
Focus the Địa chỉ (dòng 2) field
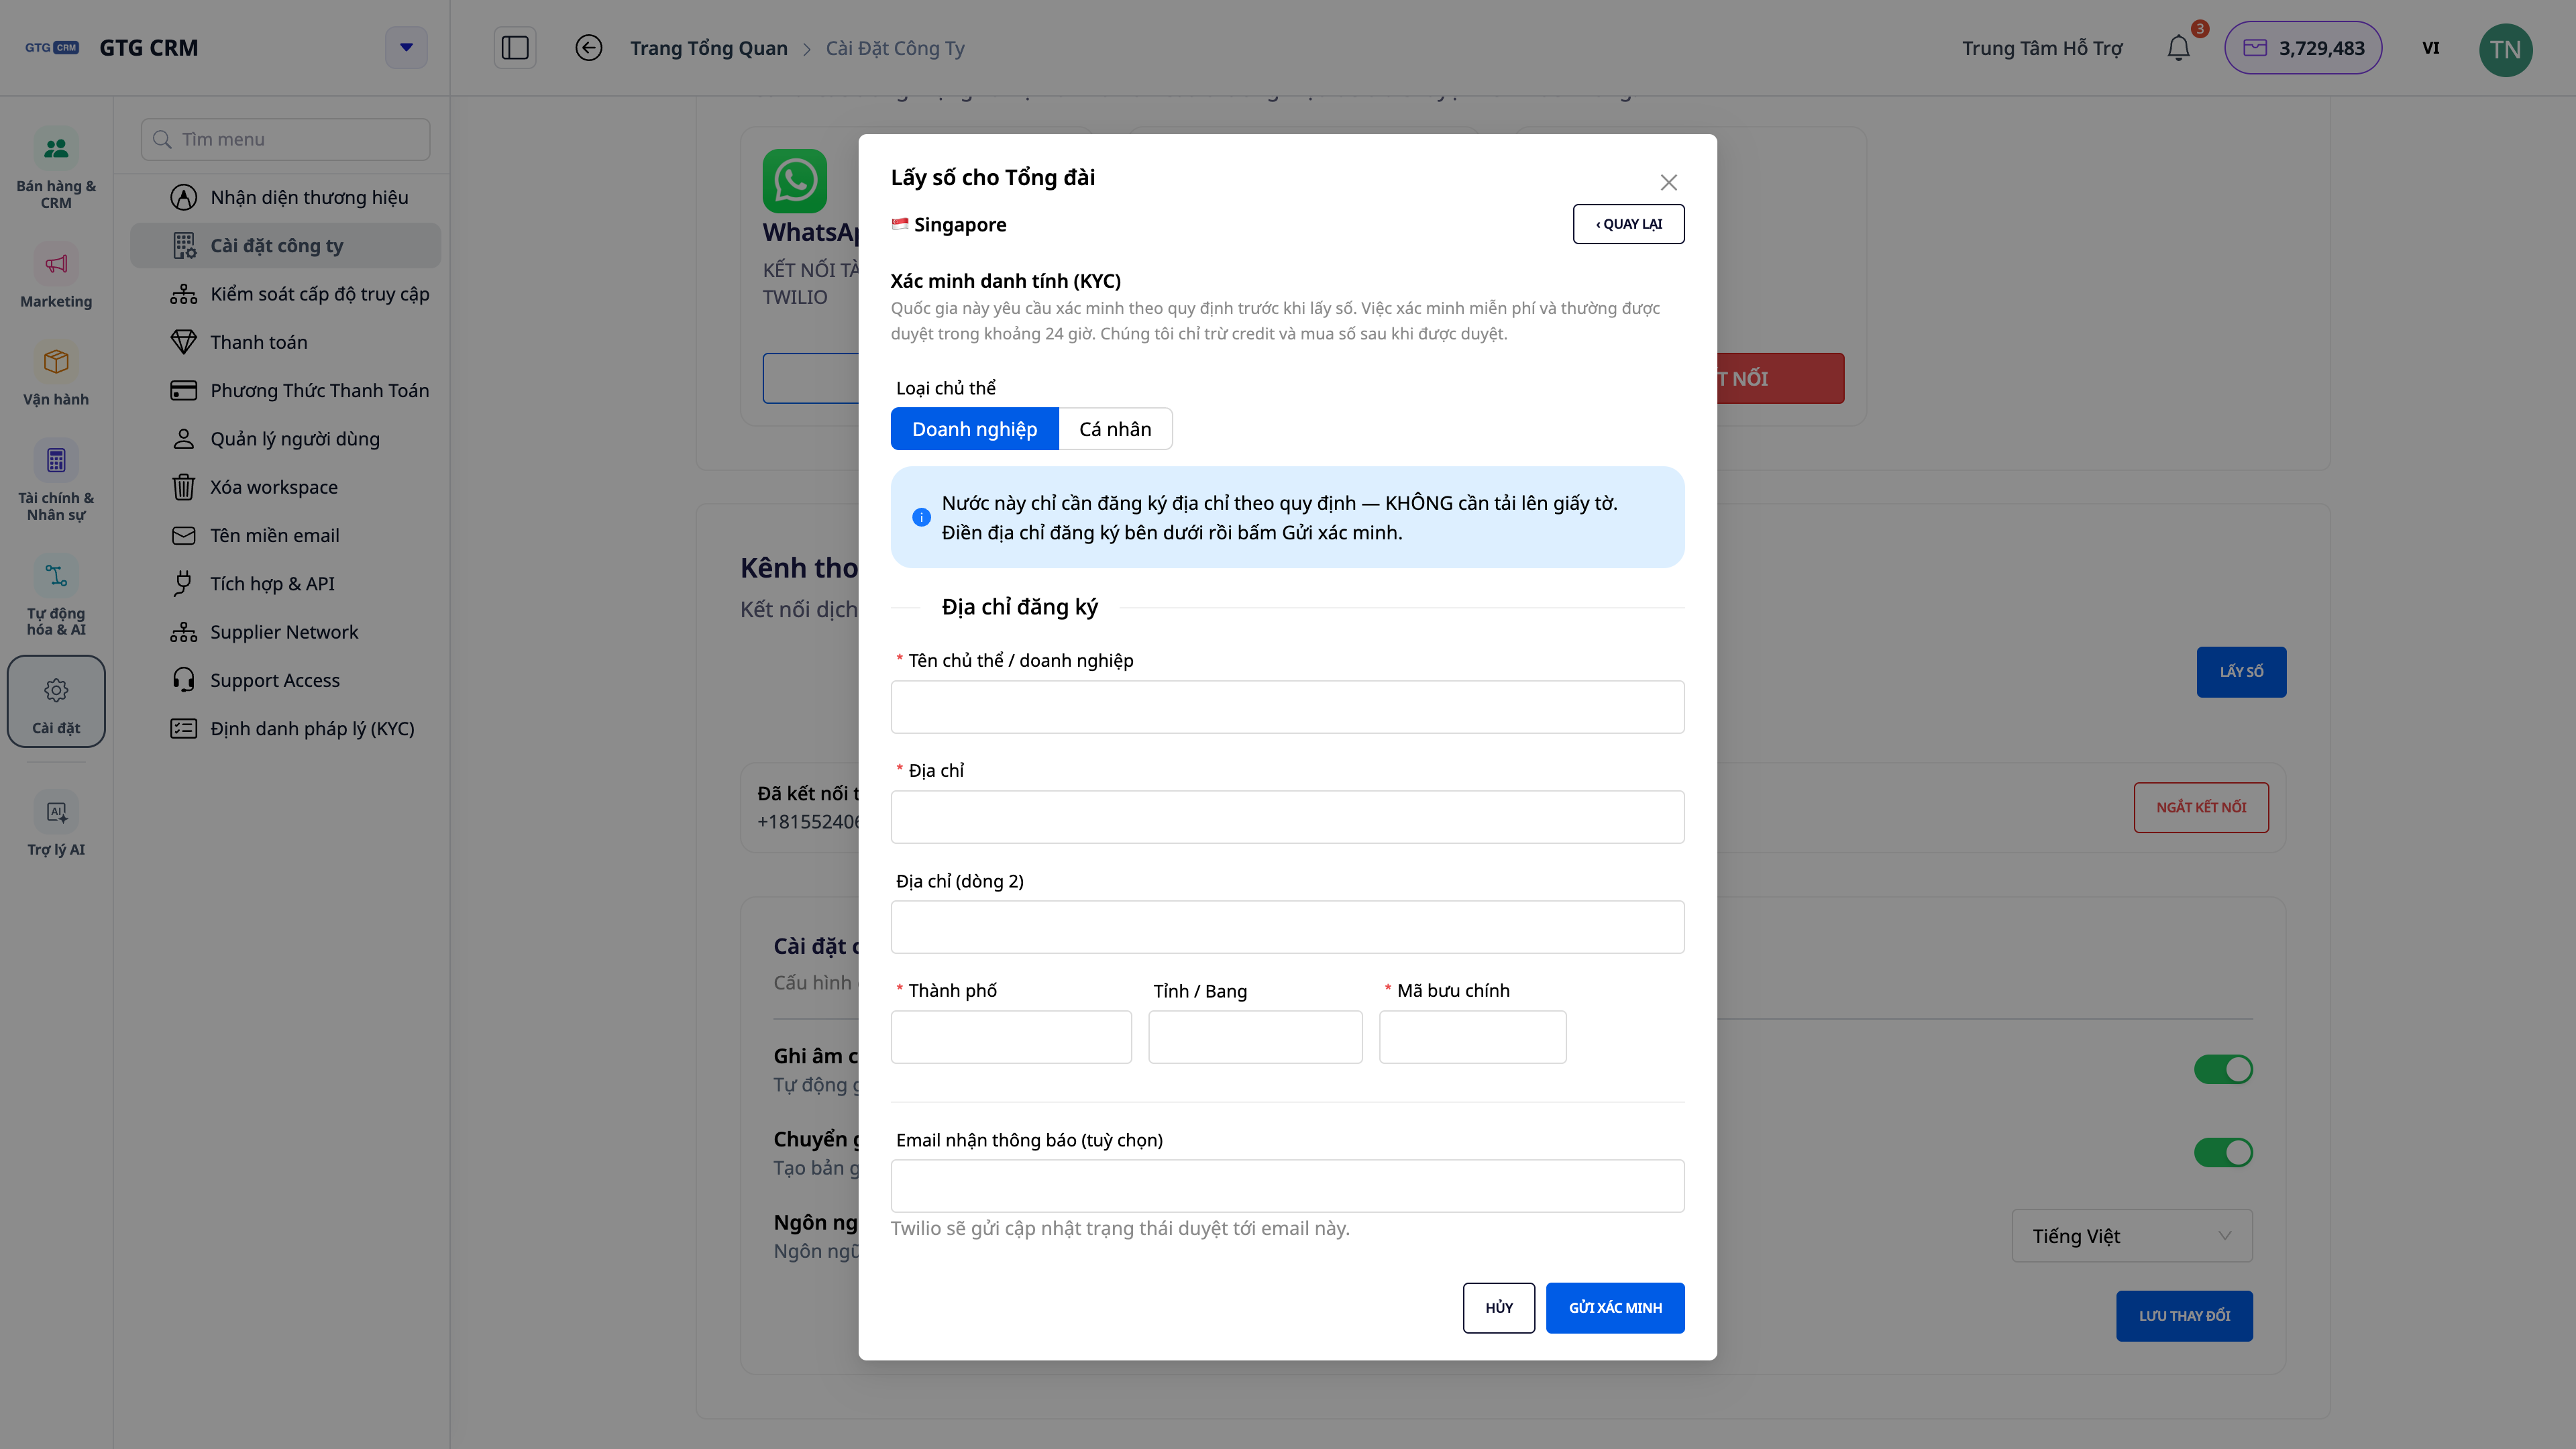1287,927
